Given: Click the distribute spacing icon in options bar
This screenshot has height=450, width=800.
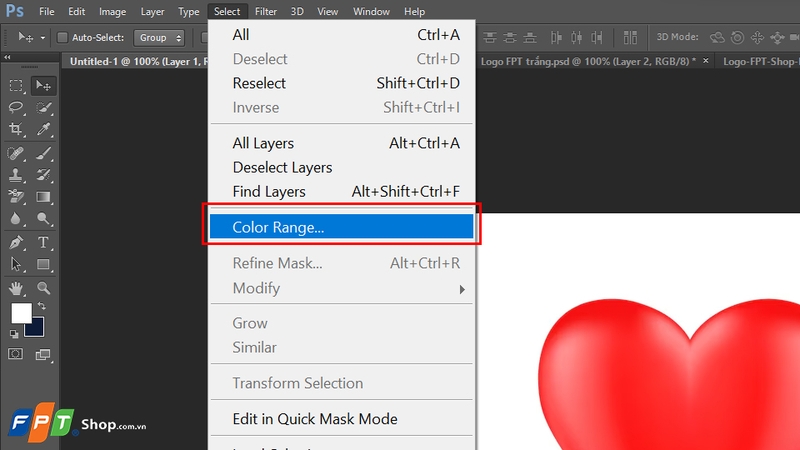Looking at the screenshot, I should pos(630,37).
